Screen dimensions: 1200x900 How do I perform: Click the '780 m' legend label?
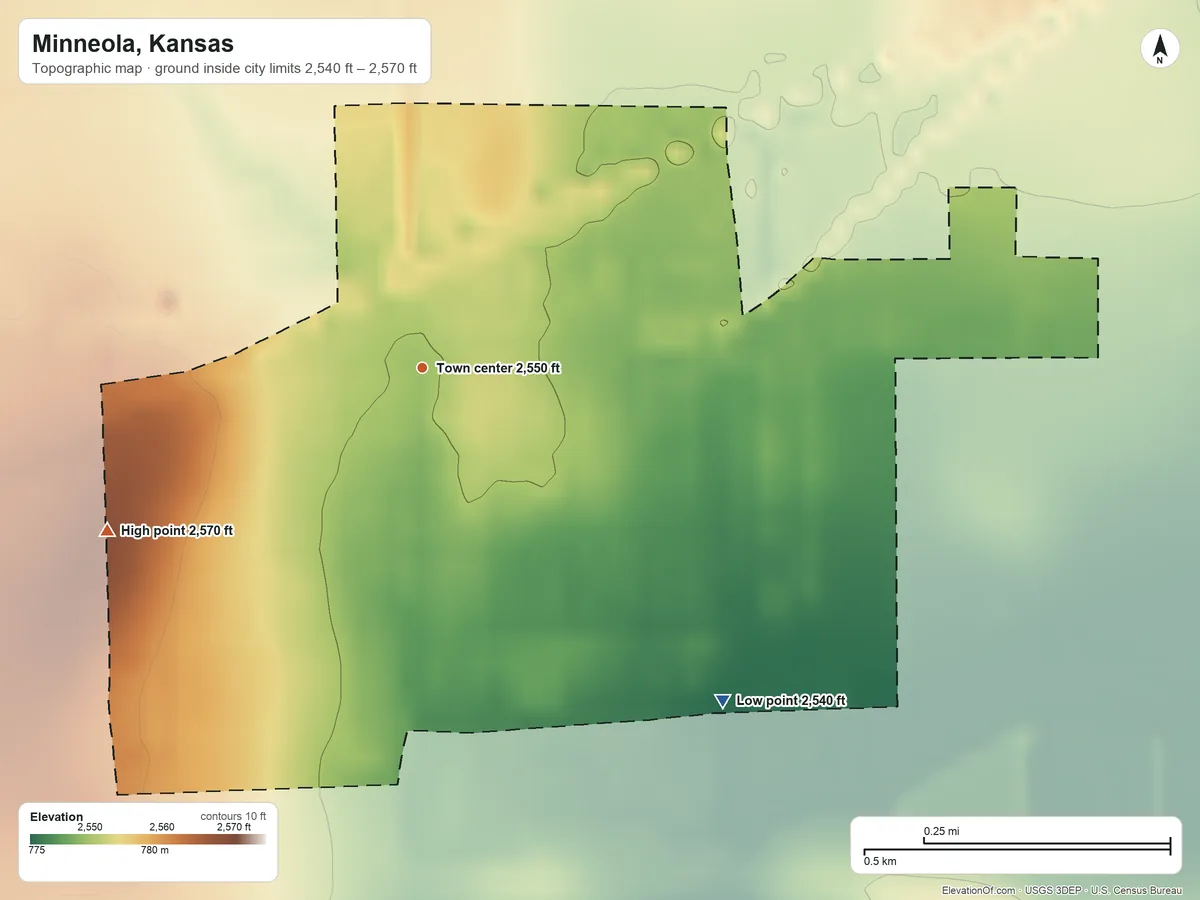[x=155, y=850]
